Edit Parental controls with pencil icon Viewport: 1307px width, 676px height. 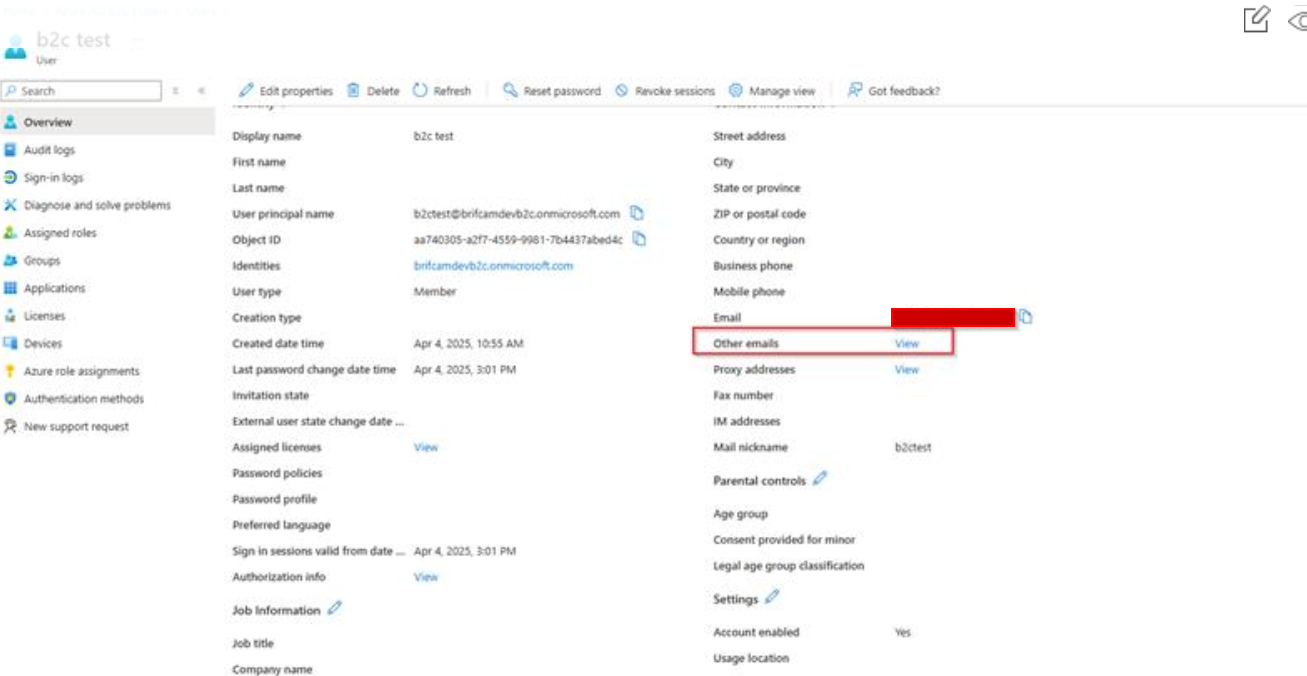[x=820, y=479]
